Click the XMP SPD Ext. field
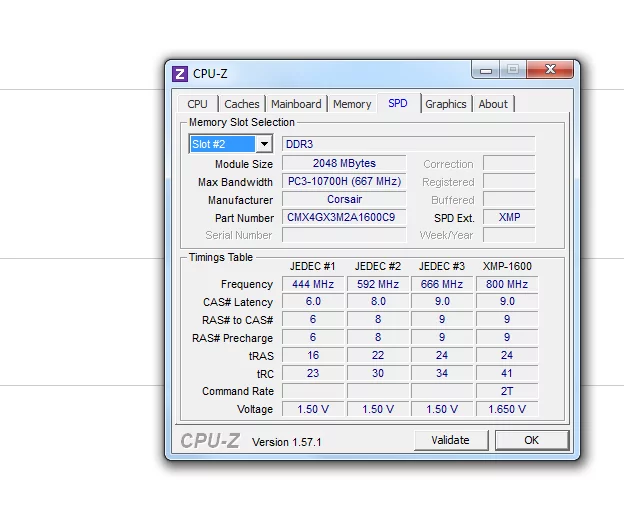Viewport: 624px width, 509px height. [x=509, y=218]
